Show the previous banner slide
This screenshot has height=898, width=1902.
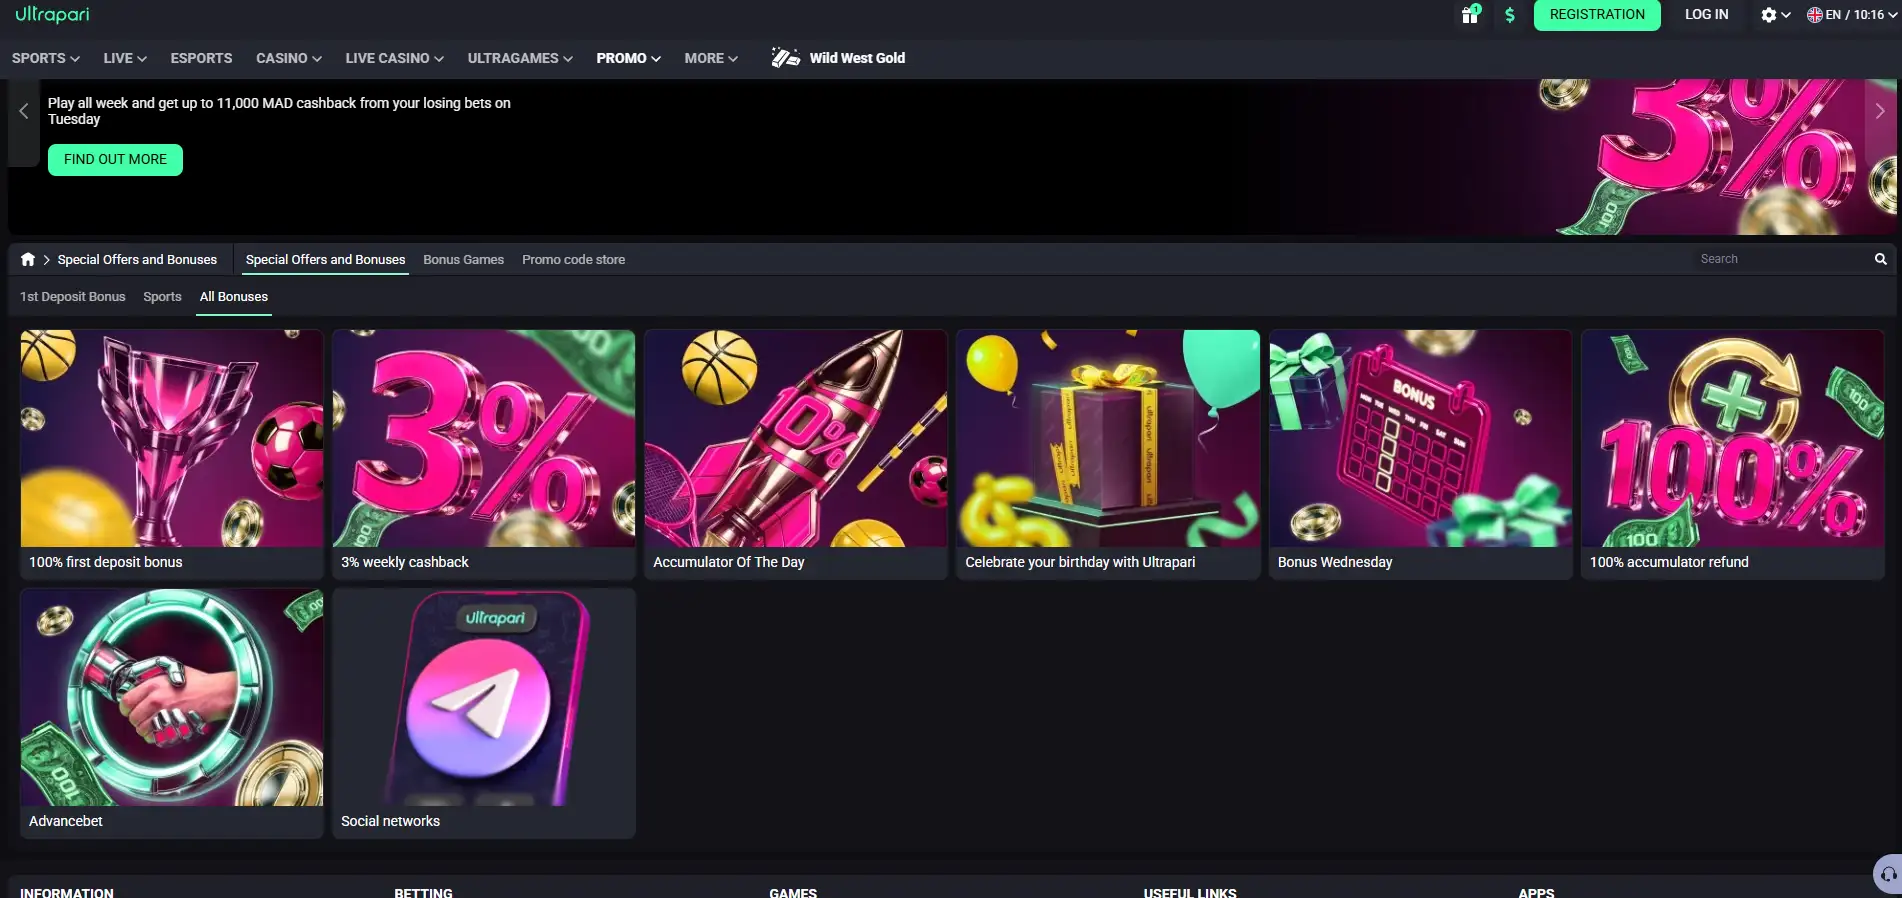pyautogui.click(x=23, y=112)
